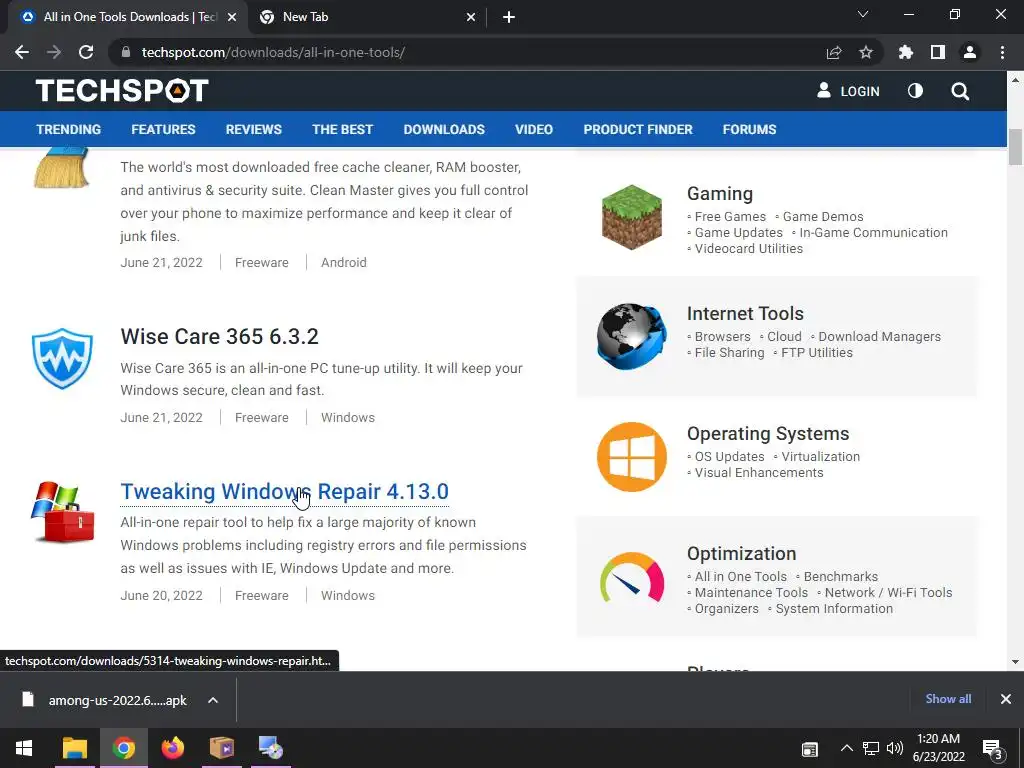The width and height of the screenshot is (1024, 768).
Task: Click the Clean Master broom icon
Action: click(x=62, y=167)
